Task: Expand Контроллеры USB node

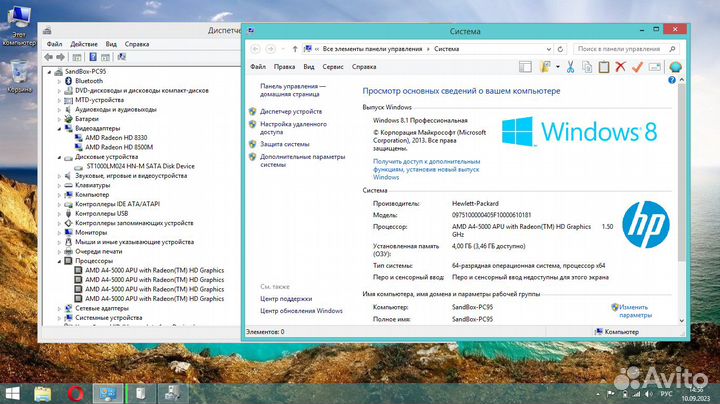Action: pyautogui.click(x=59, y=214)
